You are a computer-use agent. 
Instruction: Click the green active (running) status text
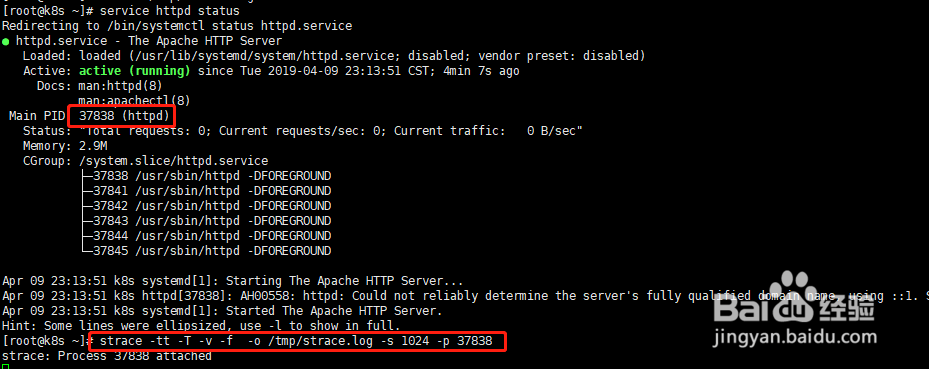[134, 71]
